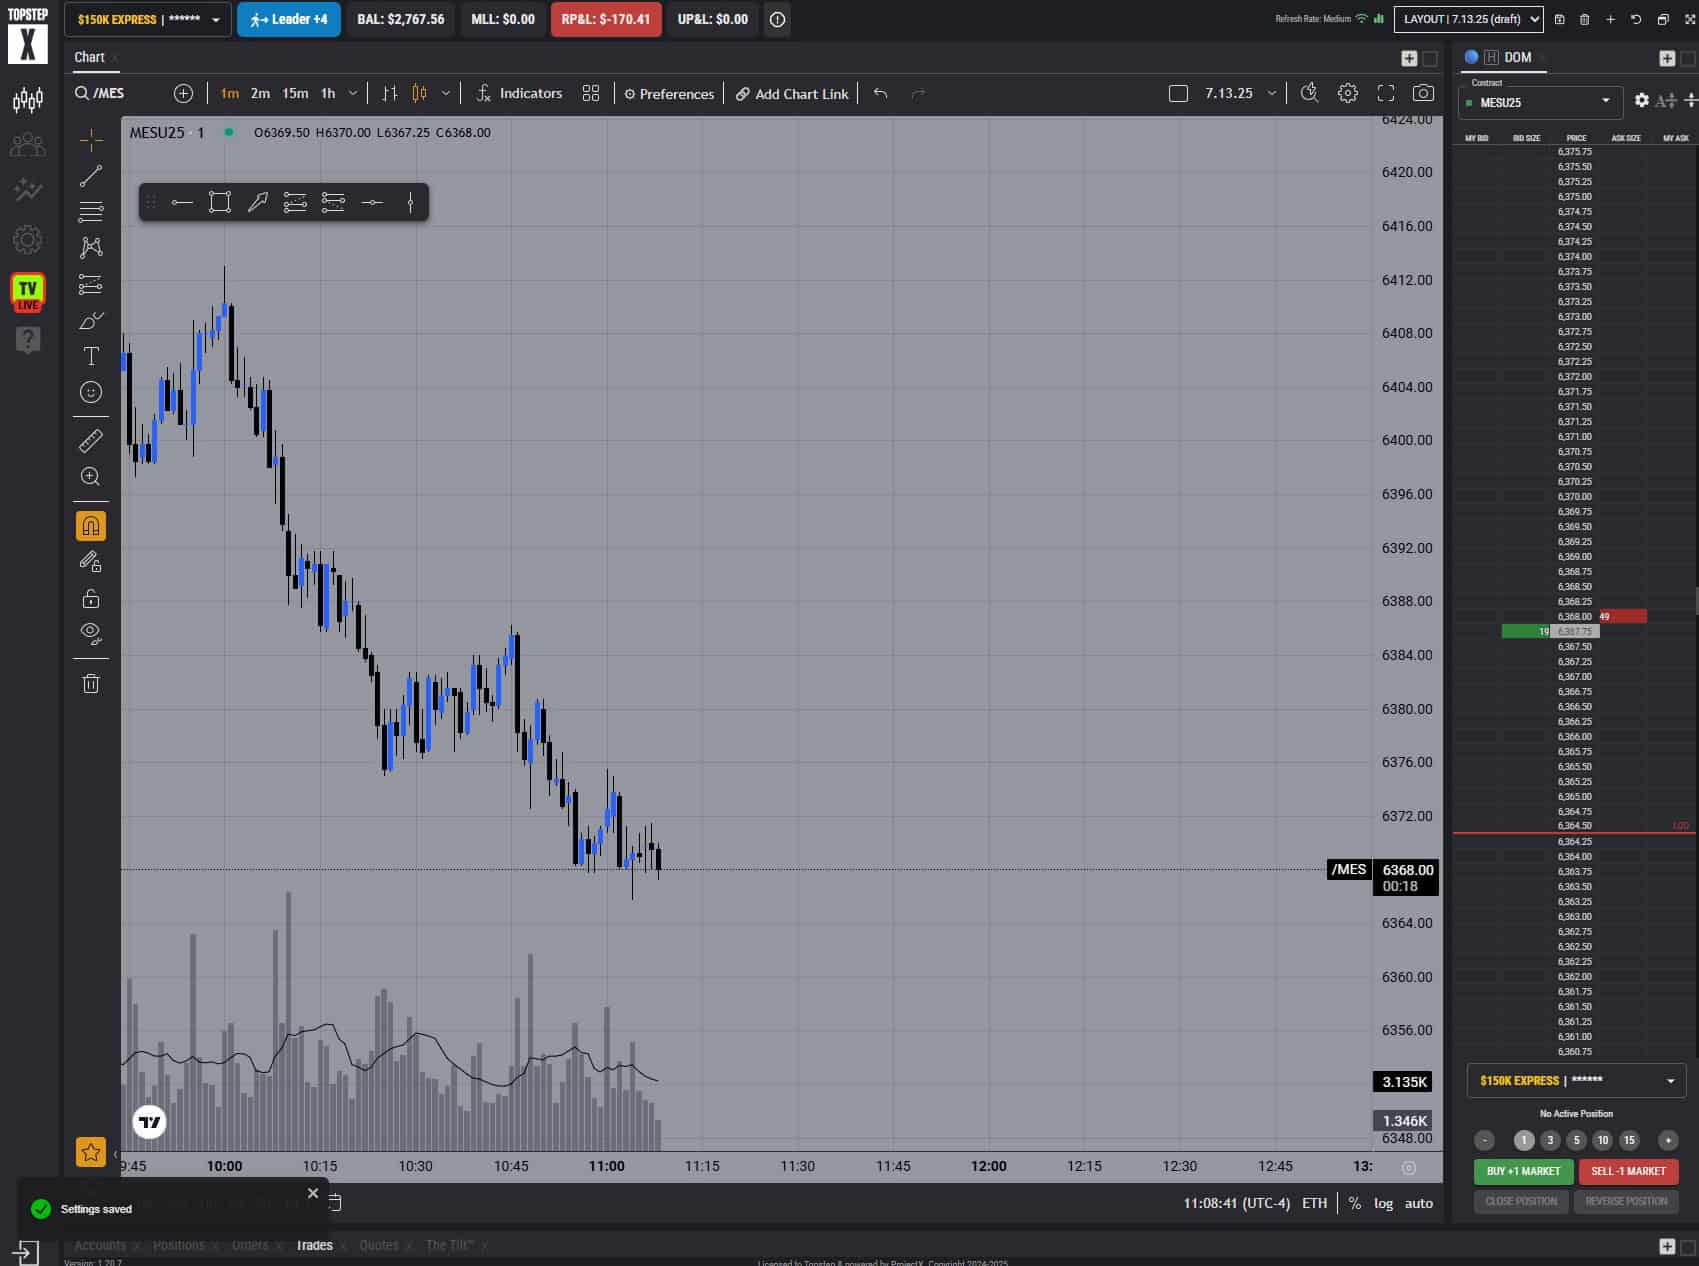Open the $150K EXPRESS account dropdown
The height and width of the screenshot is (1266, 1699).
(147, 19)
